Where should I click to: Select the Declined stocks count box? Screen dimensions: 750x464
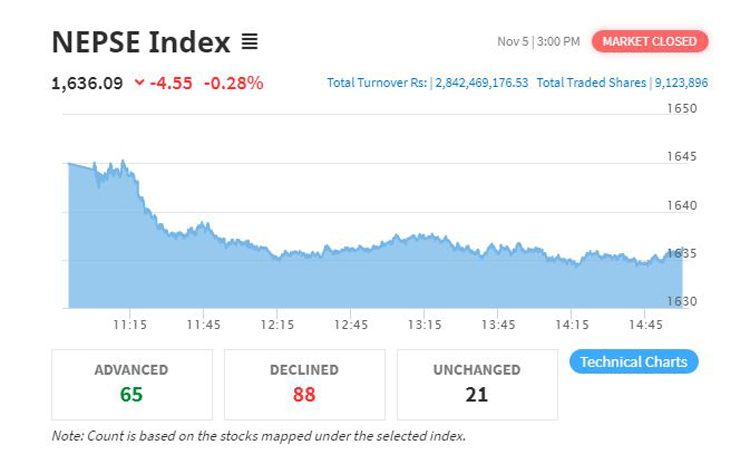[x=304, y=384]
